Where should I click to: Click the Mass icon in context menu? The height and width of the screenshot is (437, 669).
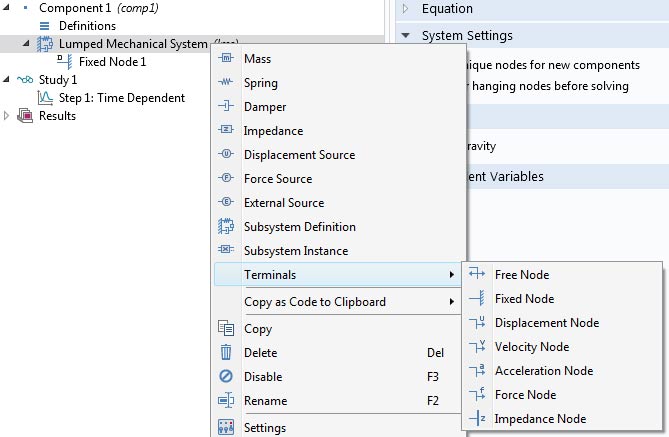[x=226, y=59]
